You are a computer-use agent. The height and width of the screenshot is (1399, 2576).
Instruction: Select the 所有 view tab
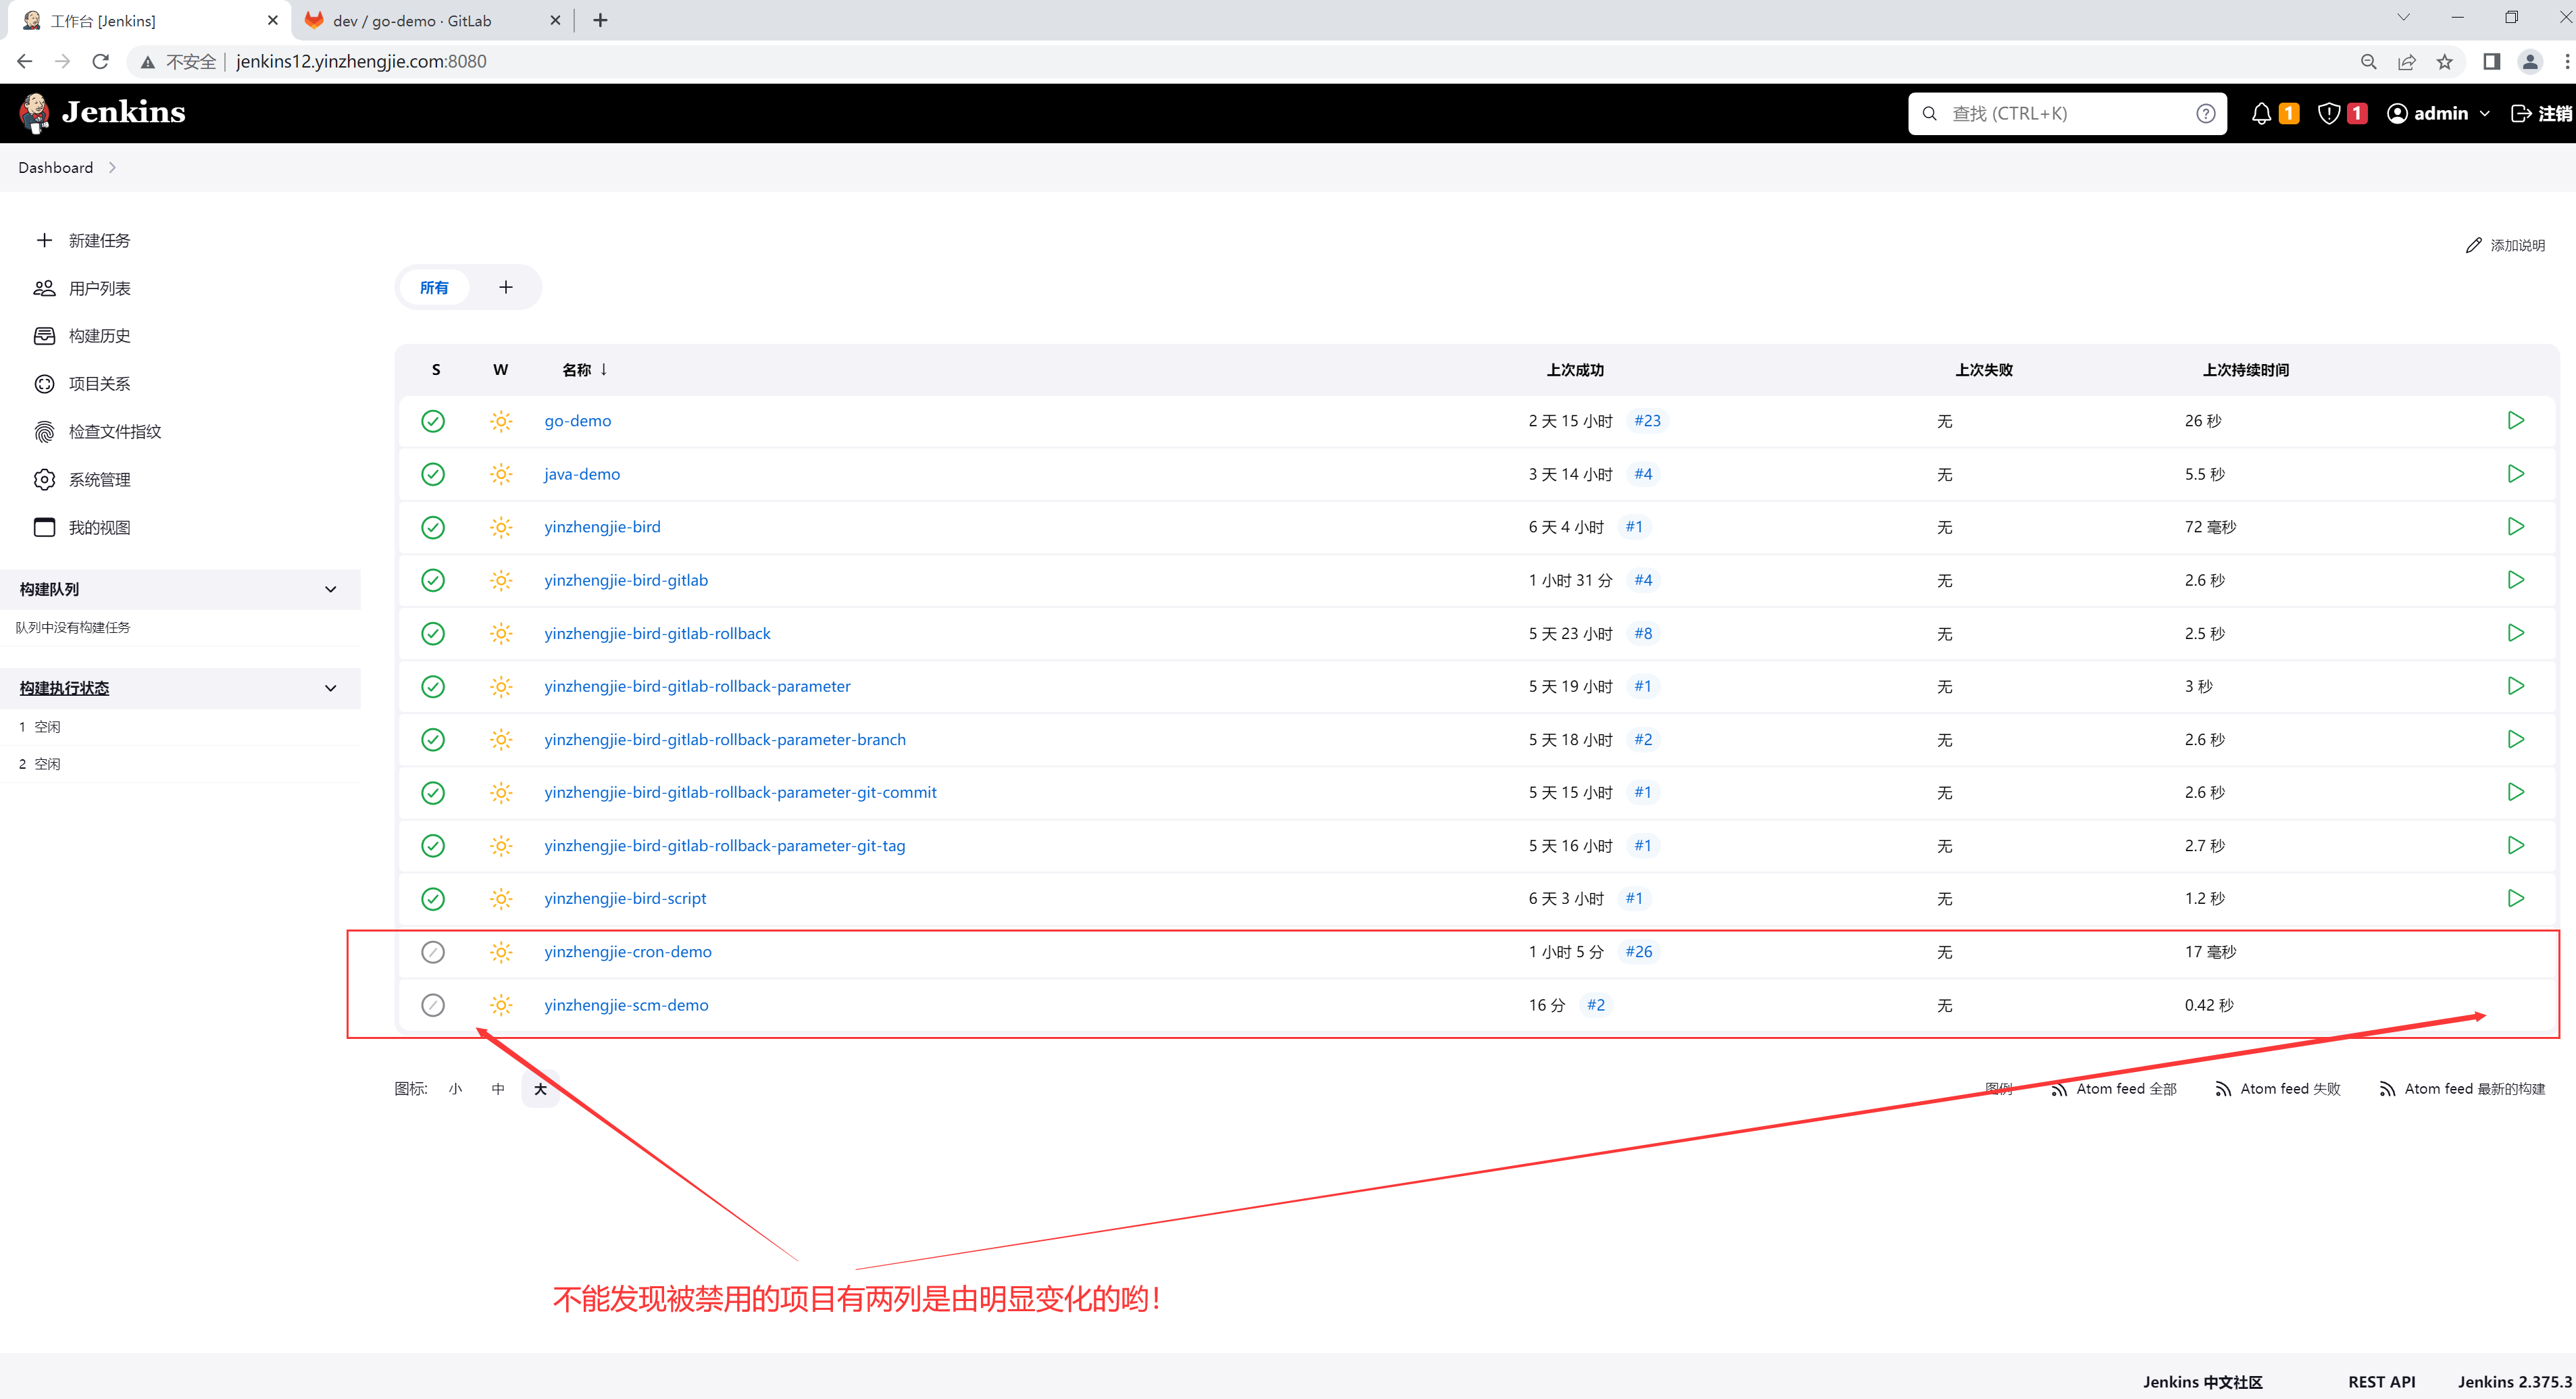pyautogui.click(x=434, y=287)
